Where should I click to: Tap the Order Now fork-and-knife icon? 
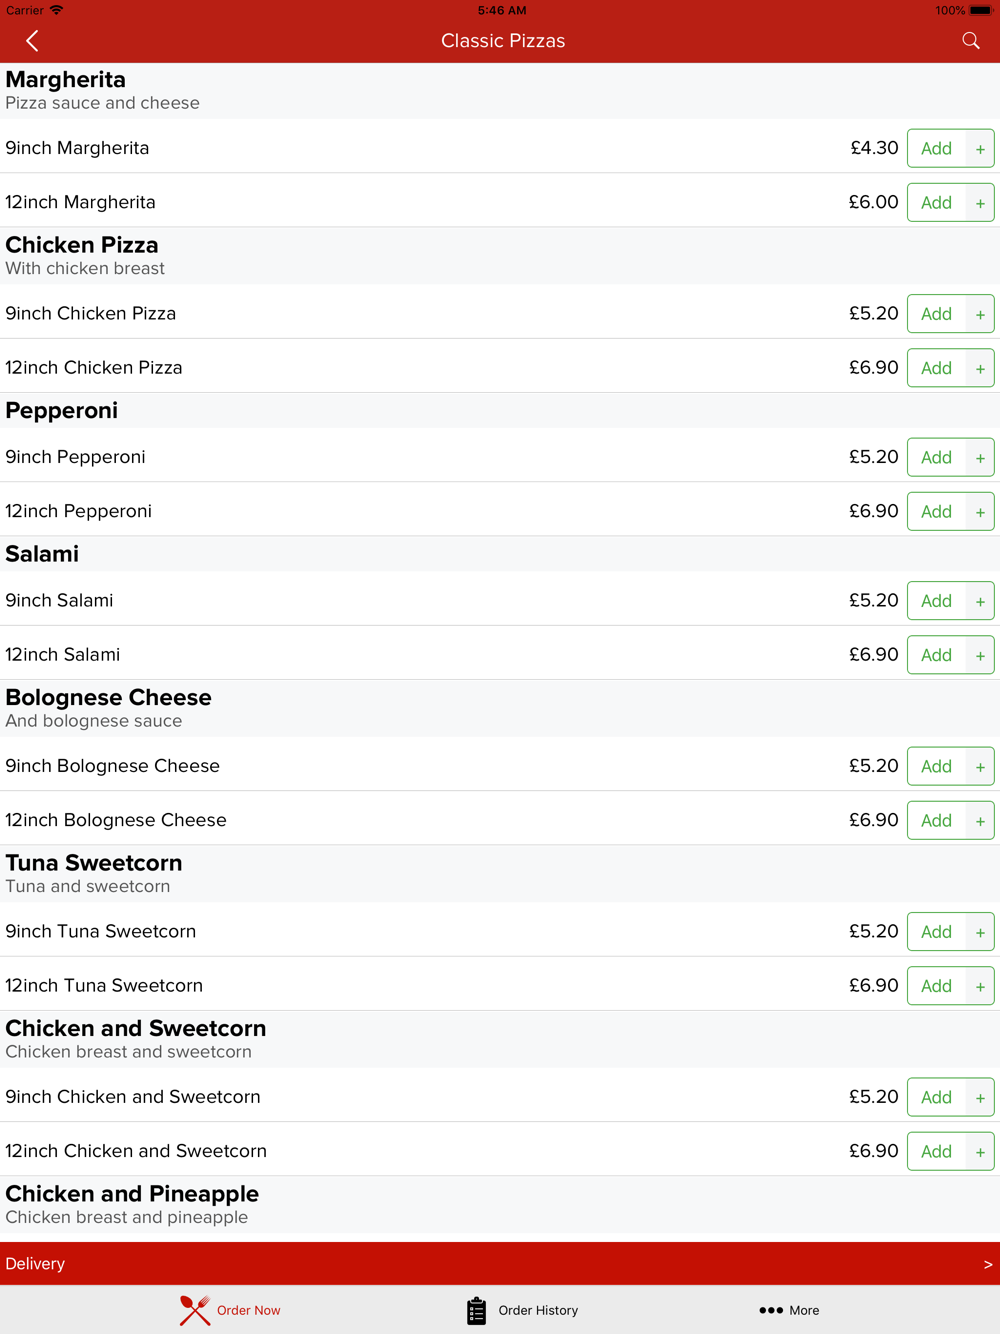click(195, 1310)
